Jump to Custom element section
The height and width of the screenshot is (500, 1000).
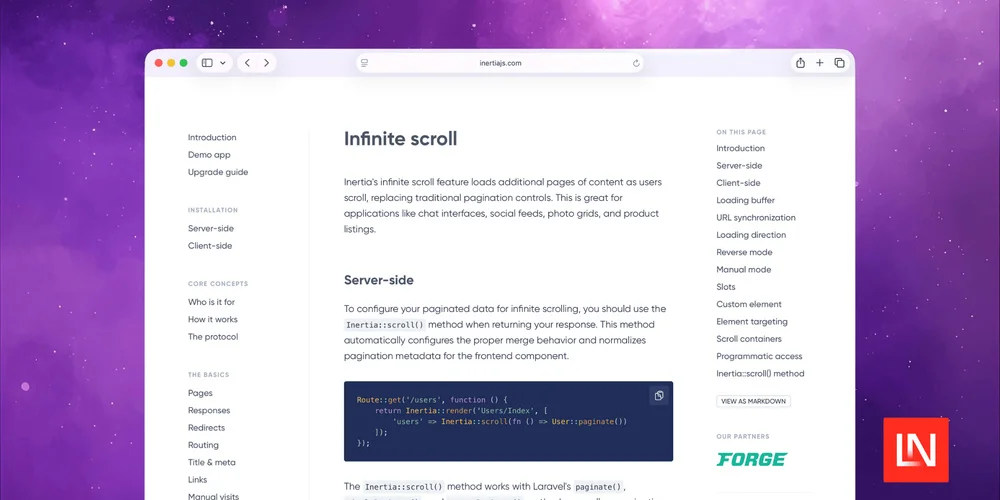click(749, 304)
